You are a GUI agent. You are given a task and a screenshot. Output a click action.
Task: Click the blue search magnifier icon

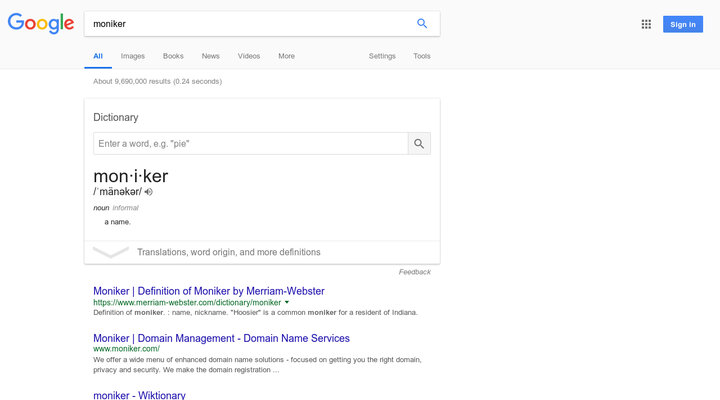tap(422, 24)
